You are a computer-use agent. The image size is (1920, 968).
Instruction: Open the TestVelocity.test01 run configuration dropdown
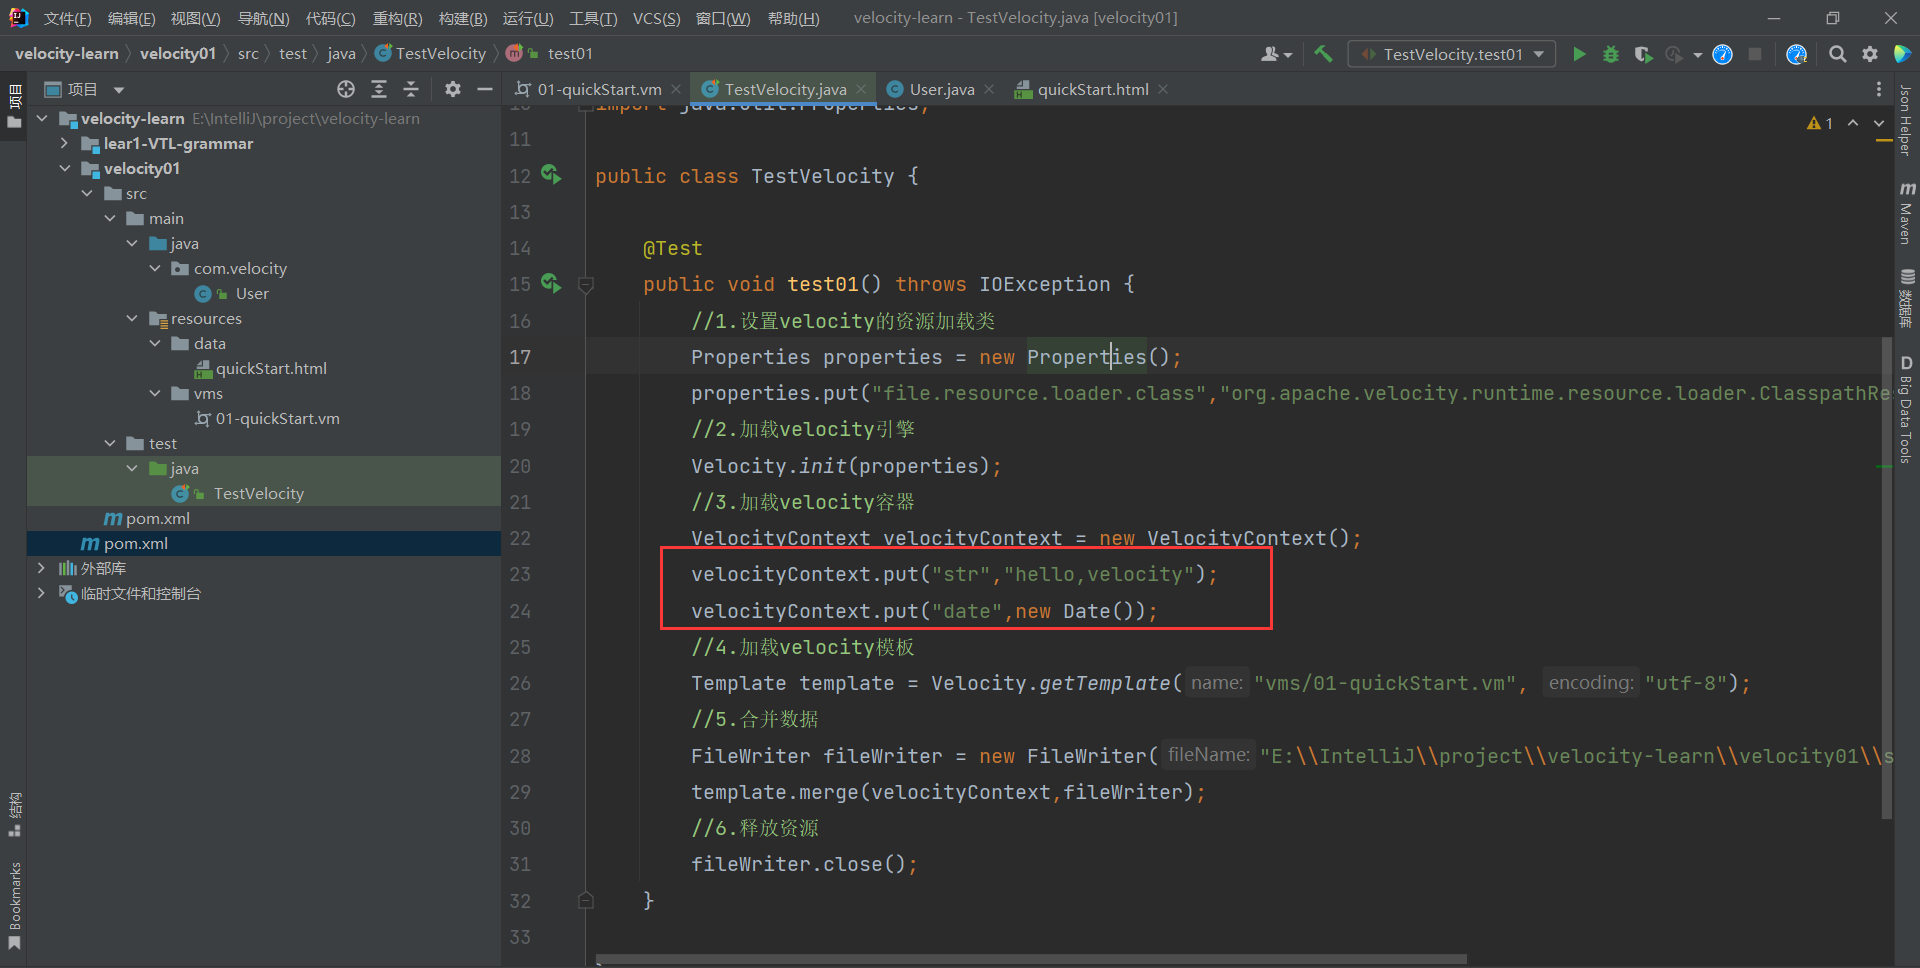click(1452, 54)
